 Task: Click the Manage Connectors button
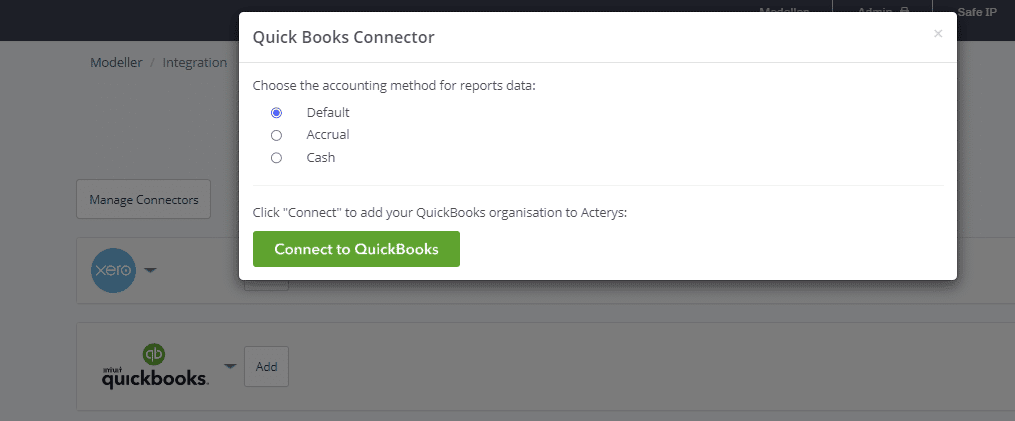(x=143, y=200)
